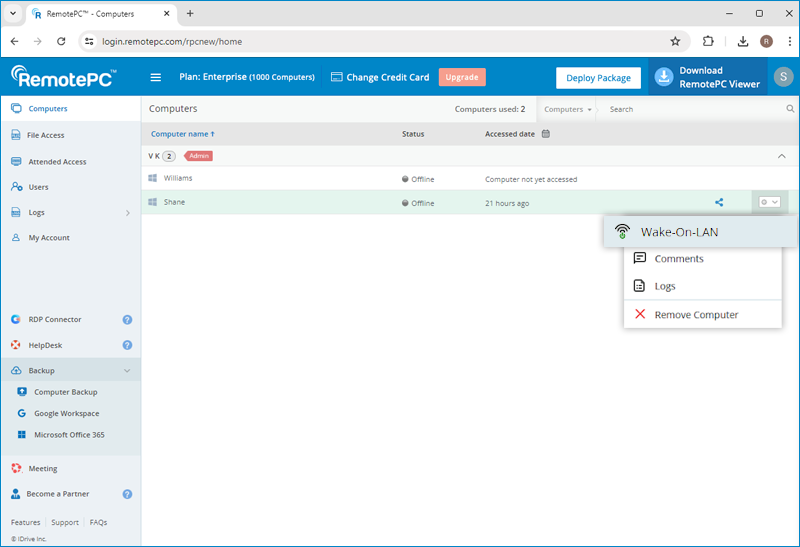Open the hamburger menu beside RemotePC logo
Viewport: 800px width, 547px height.
pos(155,77)
